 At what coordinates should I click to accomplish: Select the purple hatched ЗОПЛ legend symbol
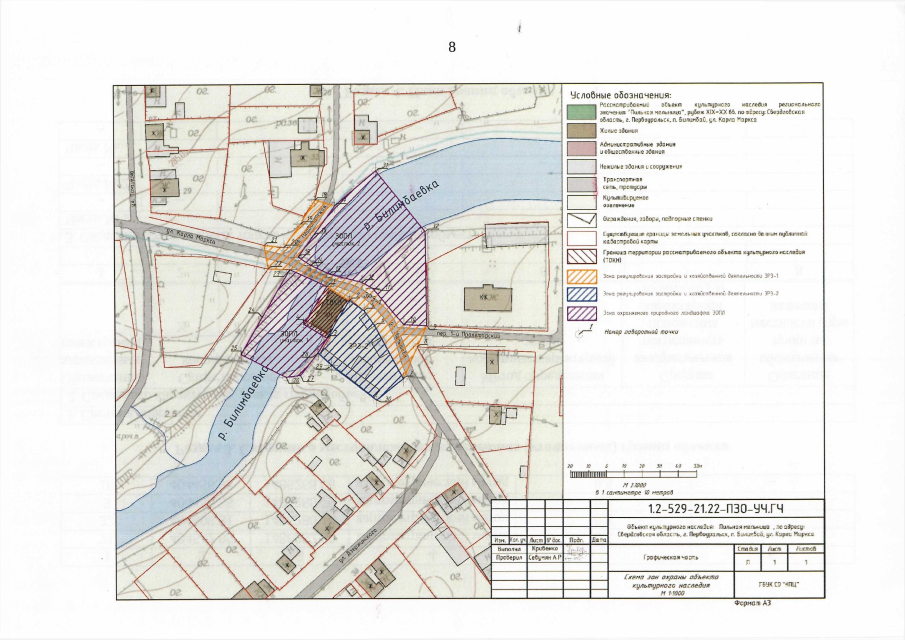(x=581, y=313)
